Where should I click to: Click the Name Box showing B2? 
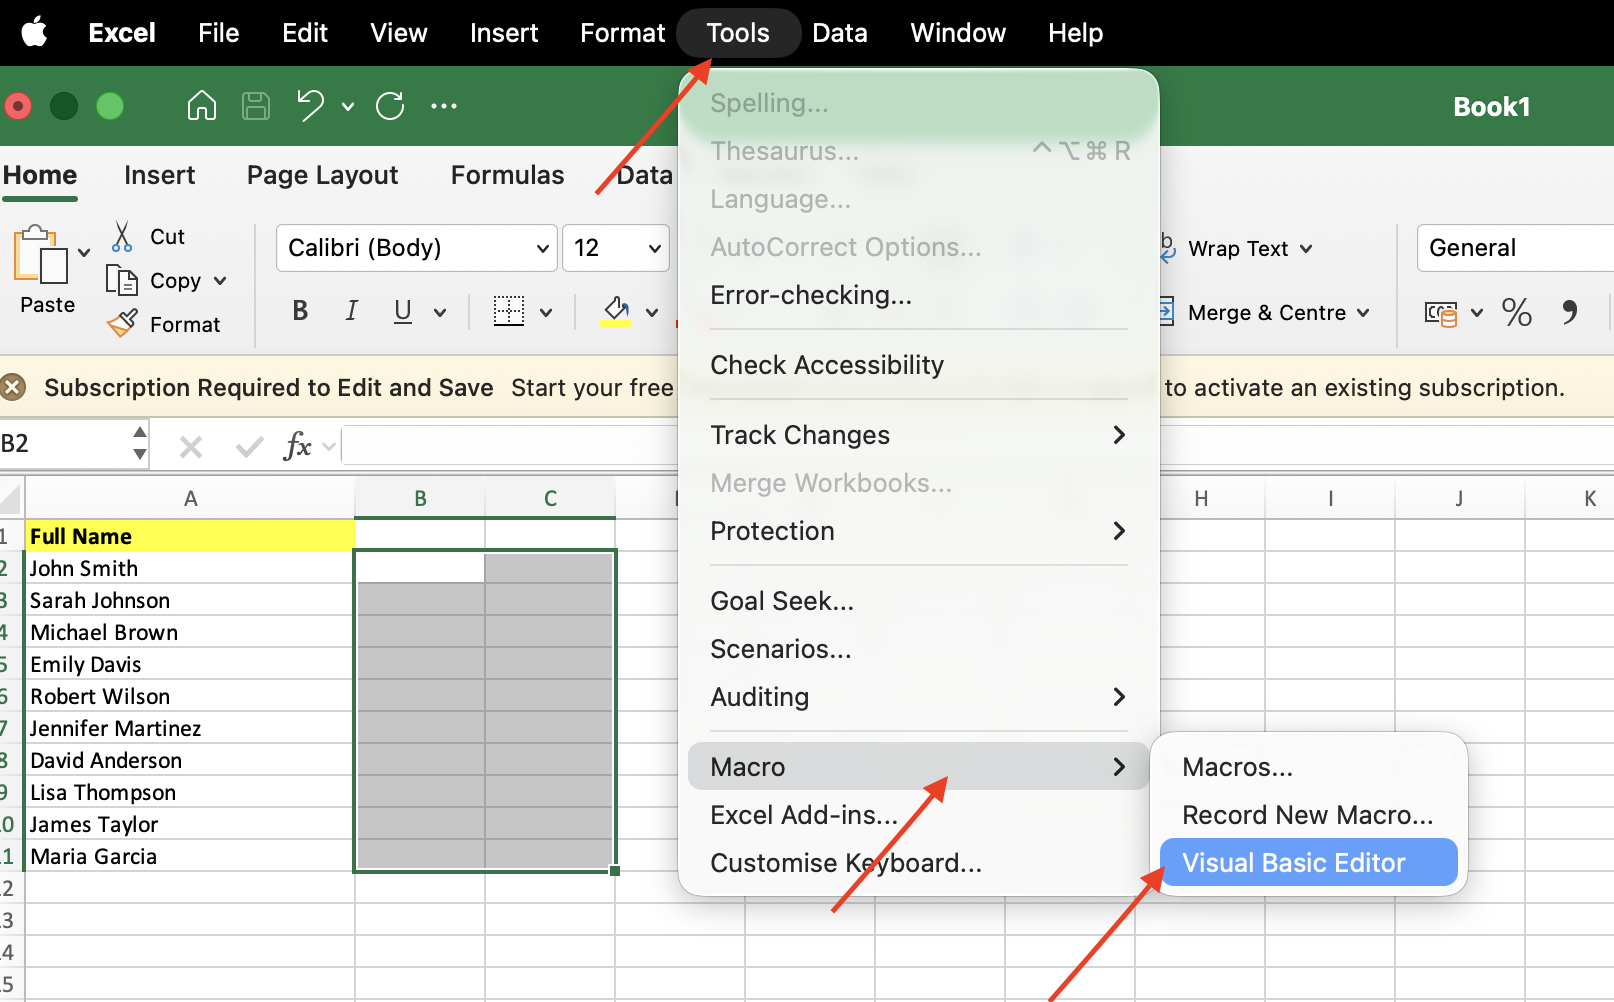[x=60, y=444]
